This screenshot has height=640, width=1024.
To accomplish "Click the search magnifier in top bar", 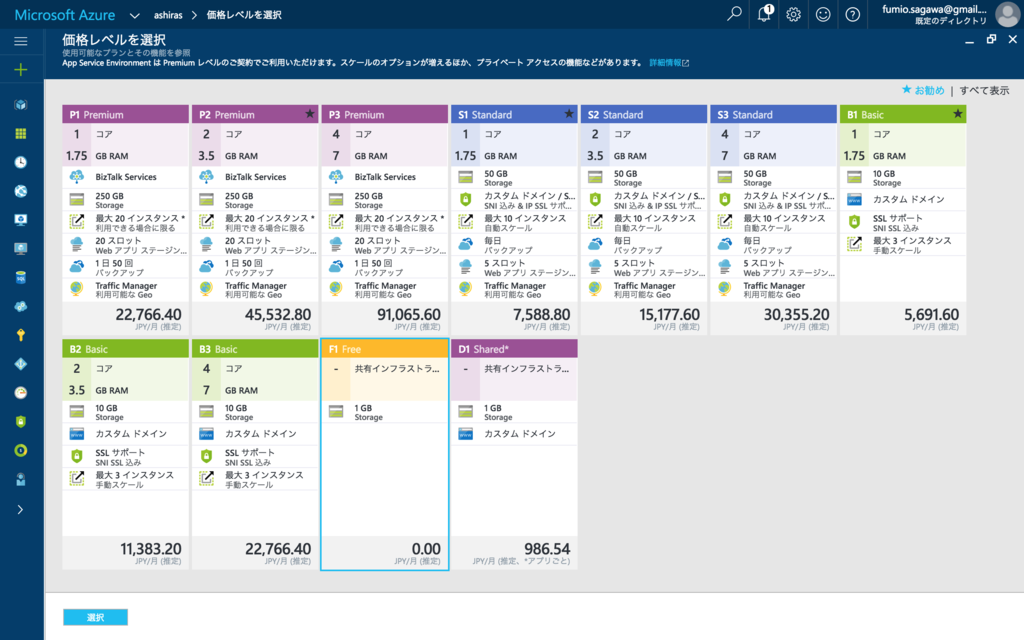I will pos(734,14).
